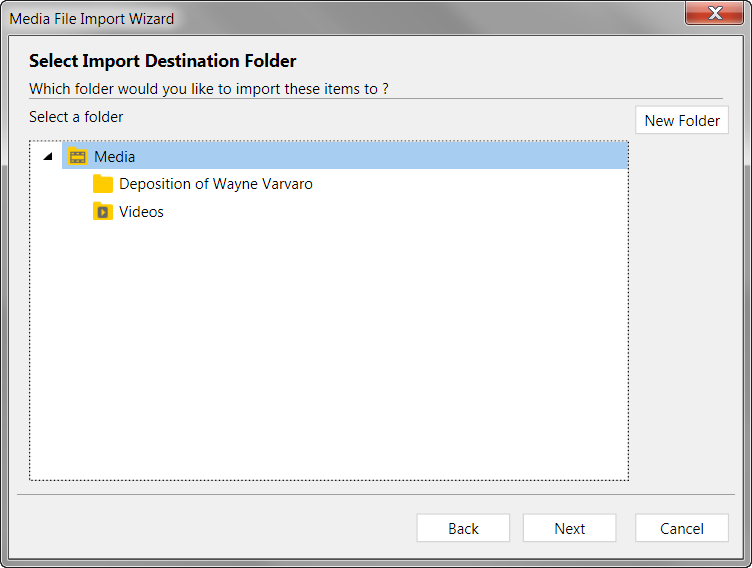Click highlighted blank area of Media row
Screen dimensions: 752x568
point(381,156)
